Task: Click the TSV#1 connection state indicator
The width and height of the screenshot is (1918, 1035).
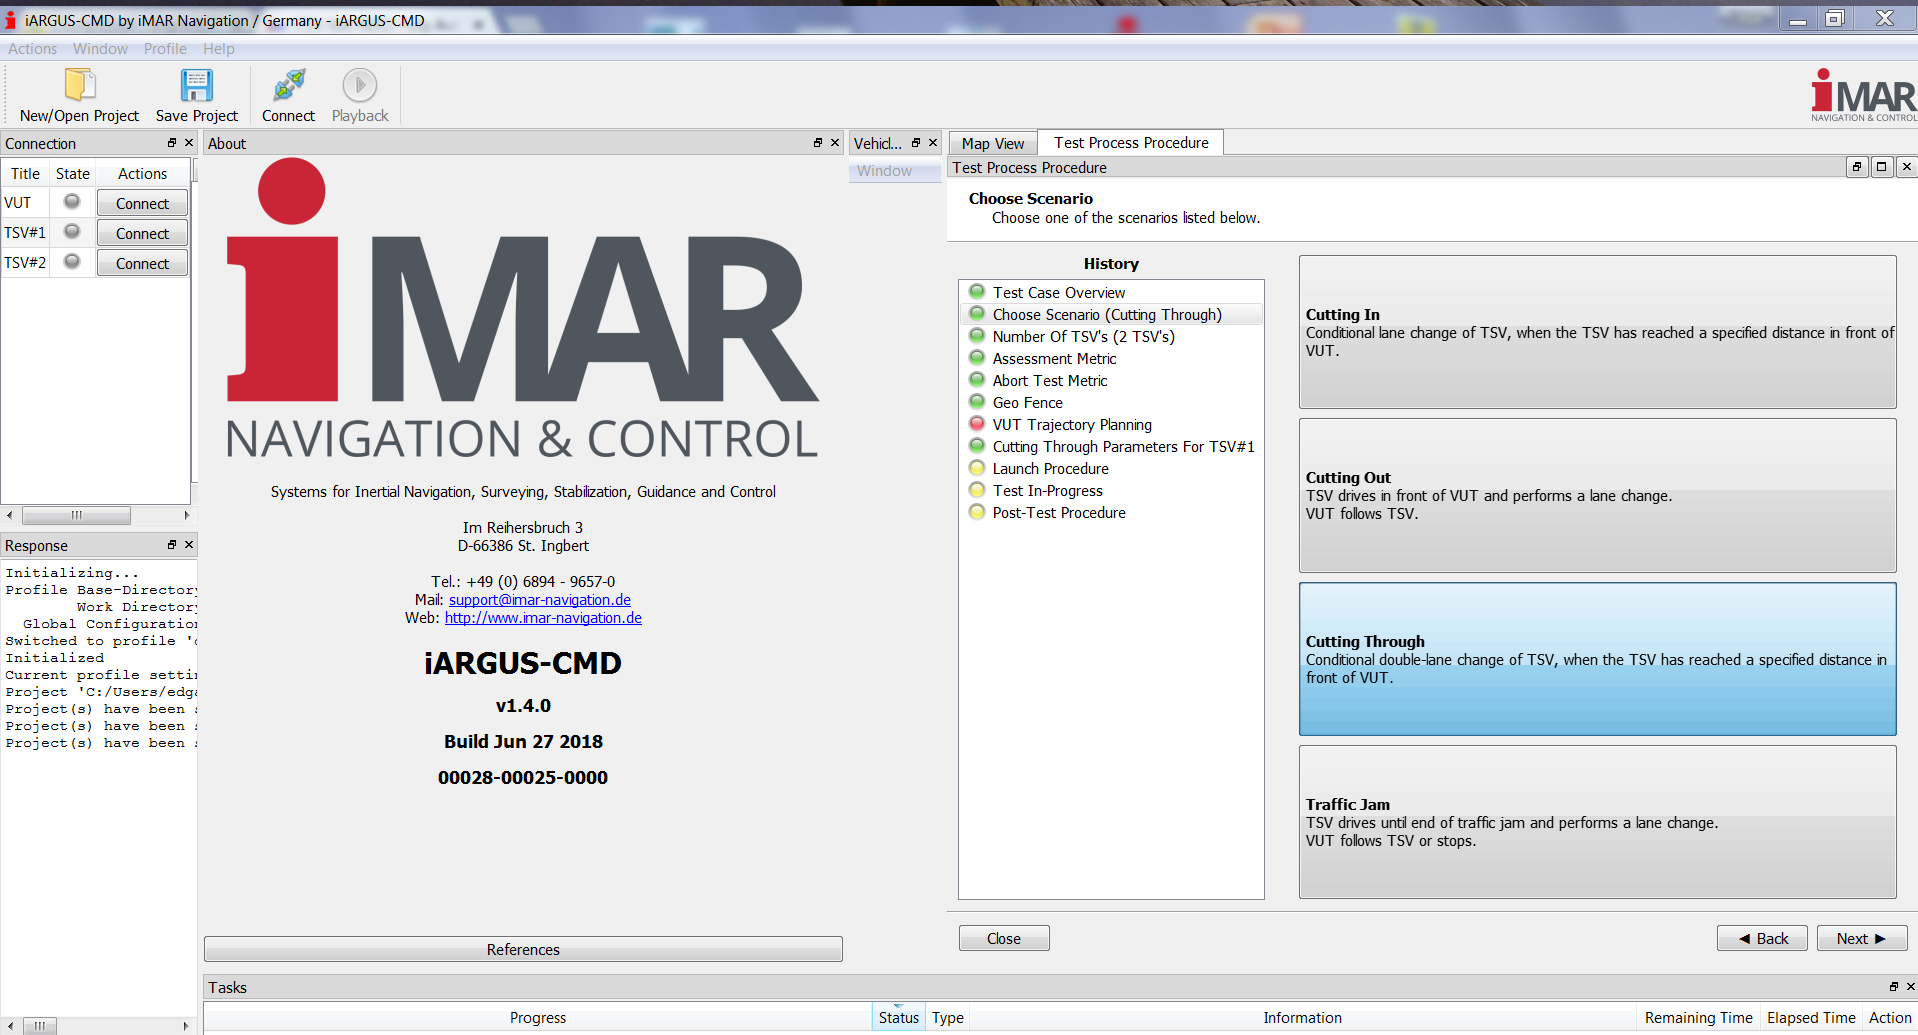Action: tap(72, 232)
